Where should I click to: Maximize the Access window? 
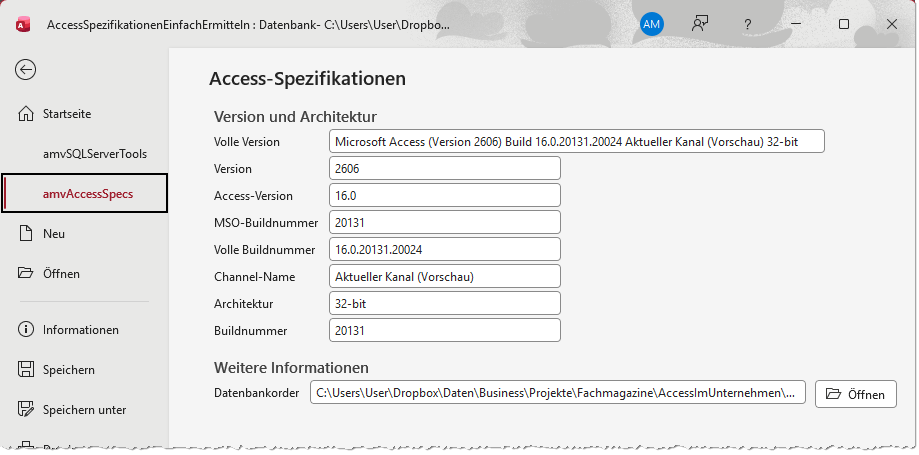[x=843, y=24]
